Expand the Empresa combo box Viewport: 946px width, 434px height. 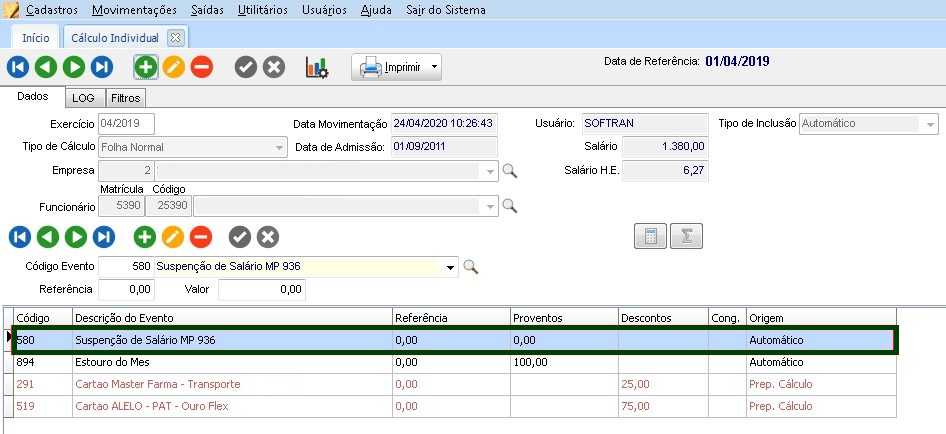point(490,172)
